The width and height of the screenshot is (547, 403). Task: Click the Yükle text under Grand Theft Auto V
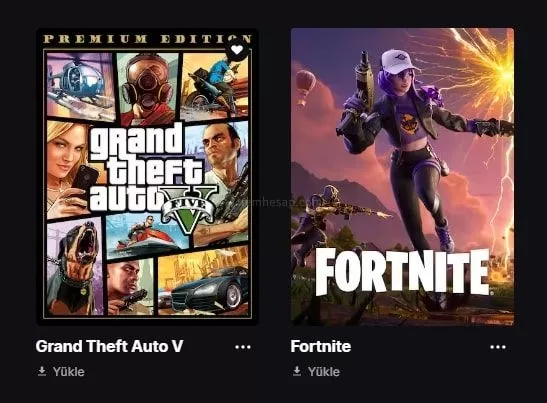click(69, 372)
